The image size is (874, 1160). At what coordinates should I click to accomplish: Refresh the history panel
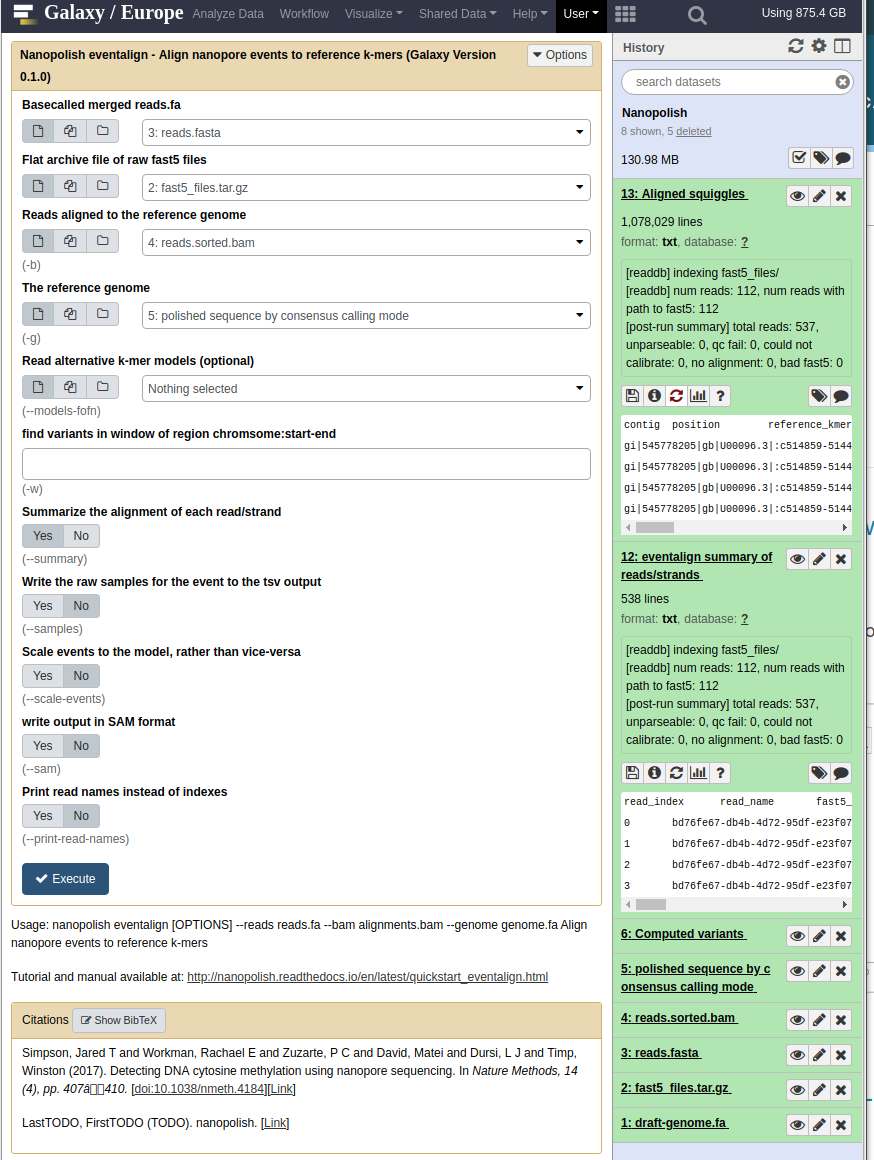pos(796,47)
